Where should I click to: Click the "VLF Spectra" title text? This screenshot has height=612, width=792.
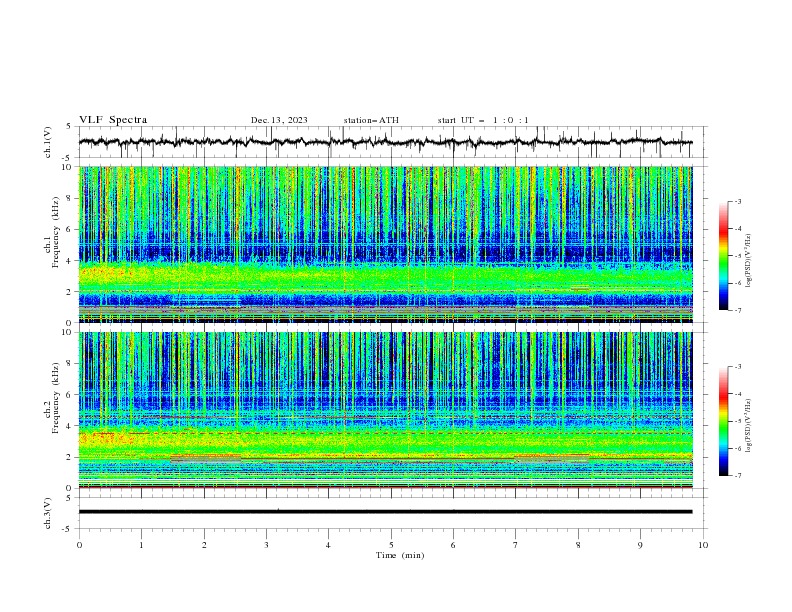[x=113, y=120]
